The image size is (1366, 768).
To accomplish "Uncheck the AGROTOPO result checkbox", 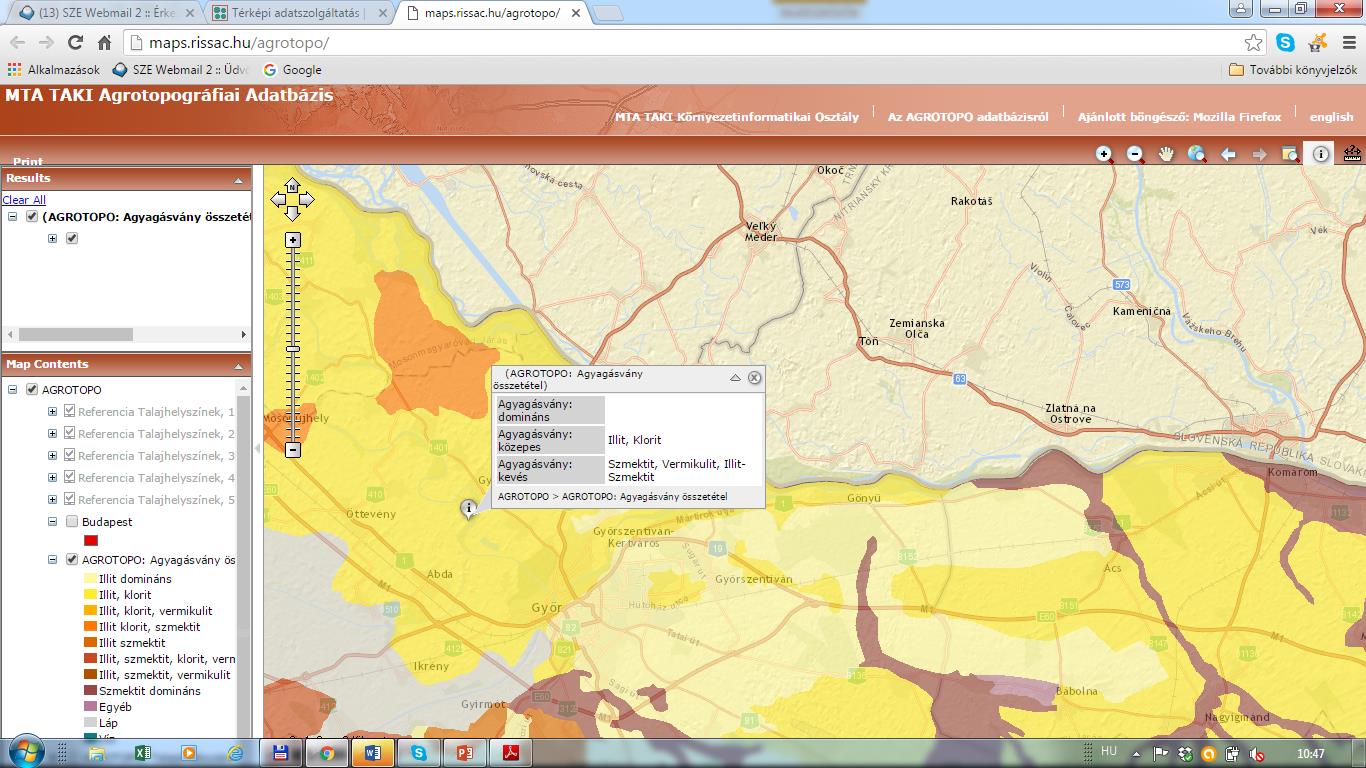I will click(32, 217).
